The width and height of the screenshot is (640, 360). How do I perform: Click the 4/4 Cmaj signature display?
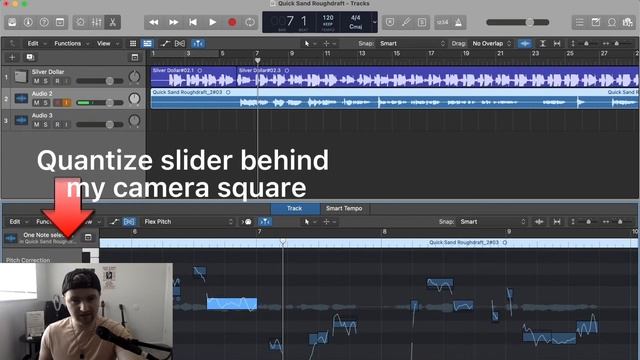click(356, 22)
